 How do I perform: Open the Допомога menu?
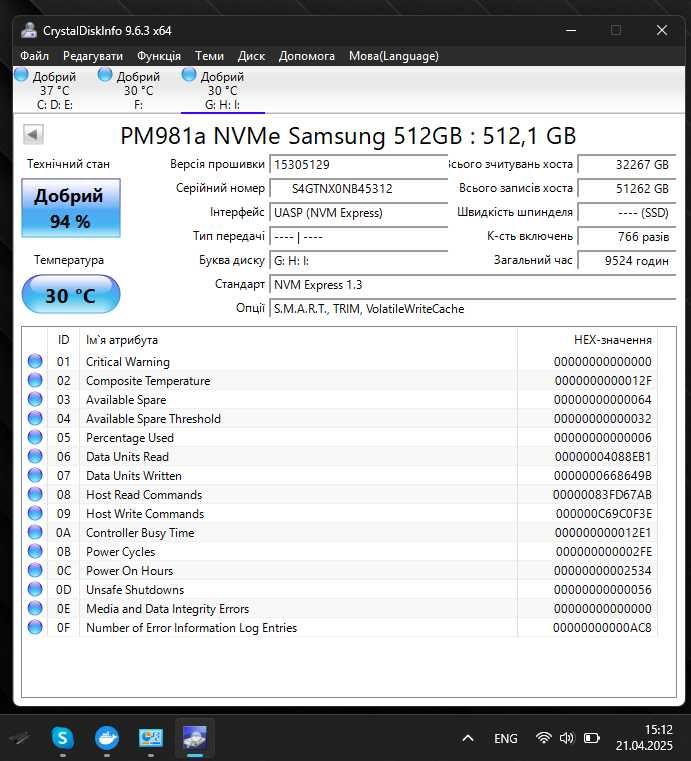pyautogui.click(x=307, y=56)
